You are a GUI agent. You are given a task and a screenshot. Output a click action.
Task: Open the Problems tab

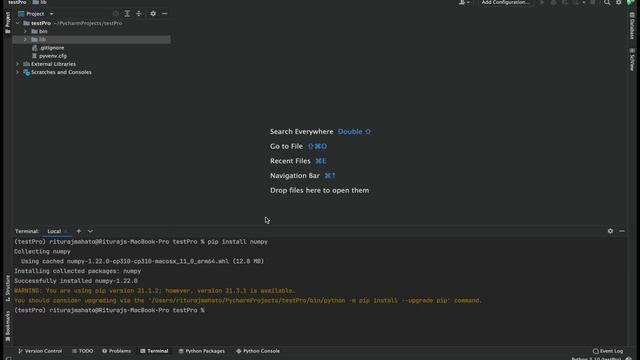(x=116, y=351)
